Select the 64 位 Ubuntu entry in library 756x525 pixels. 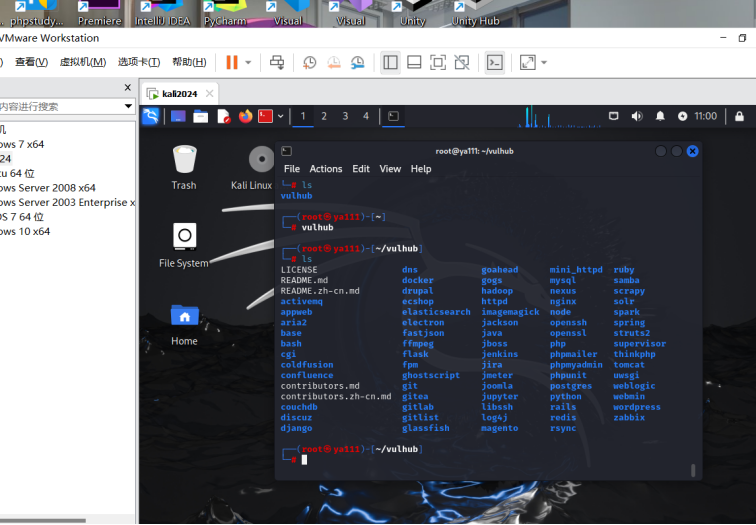click(x=17, y=173)
